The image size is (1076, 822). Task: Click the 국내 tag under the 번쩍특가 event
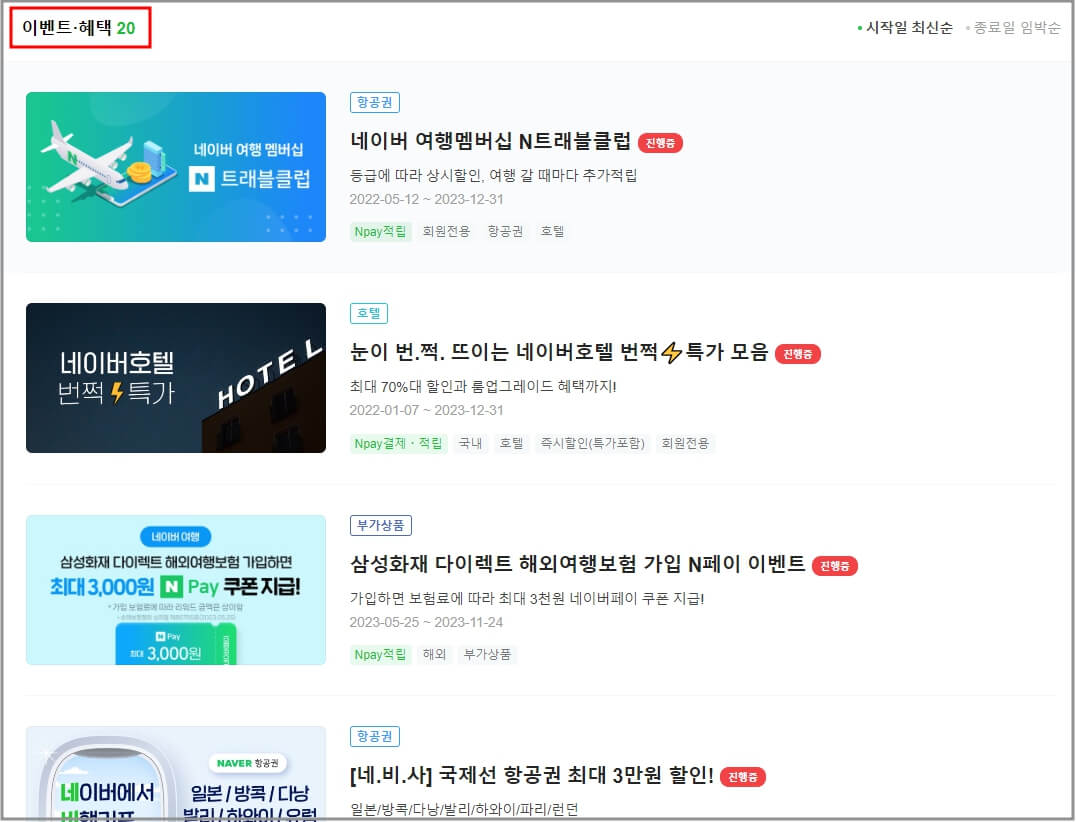pyautogui.click(x=470, y=443)
